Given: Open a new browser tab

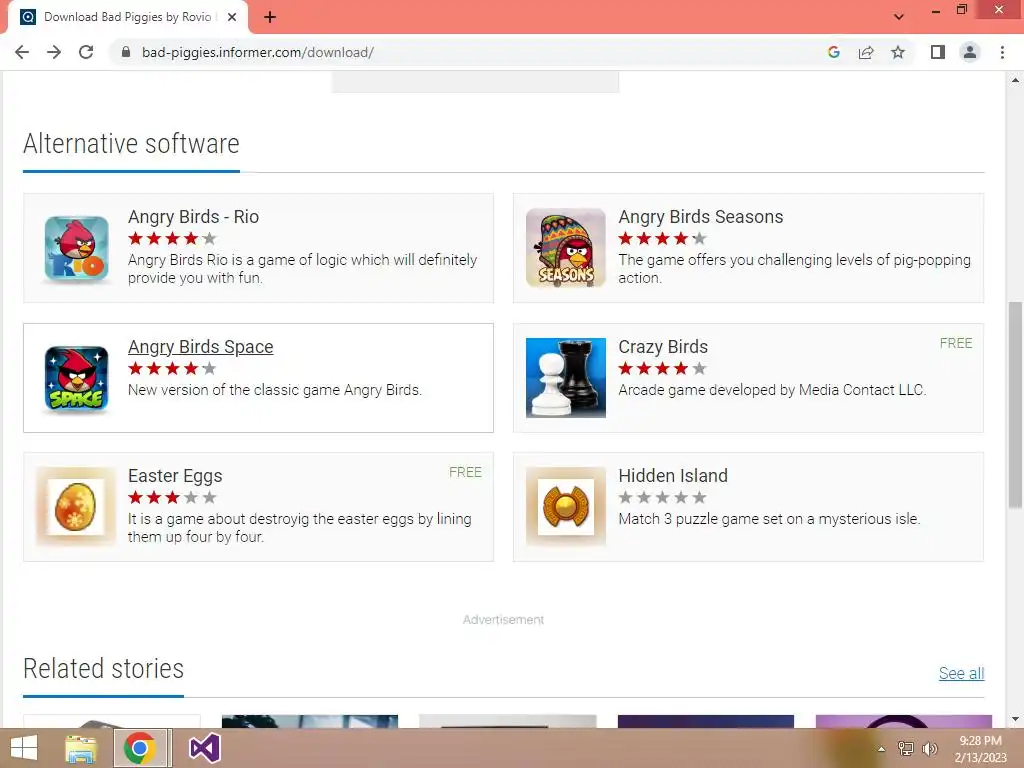Looking at the screenshot, I should (270, 18).
